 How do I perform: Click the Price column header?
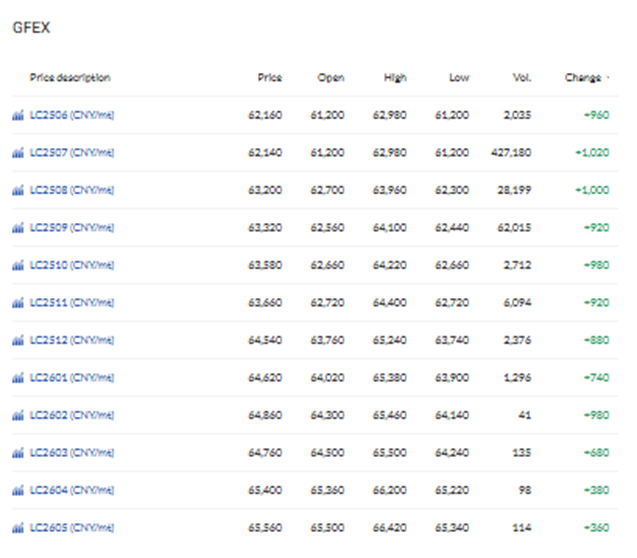[270, 78]
